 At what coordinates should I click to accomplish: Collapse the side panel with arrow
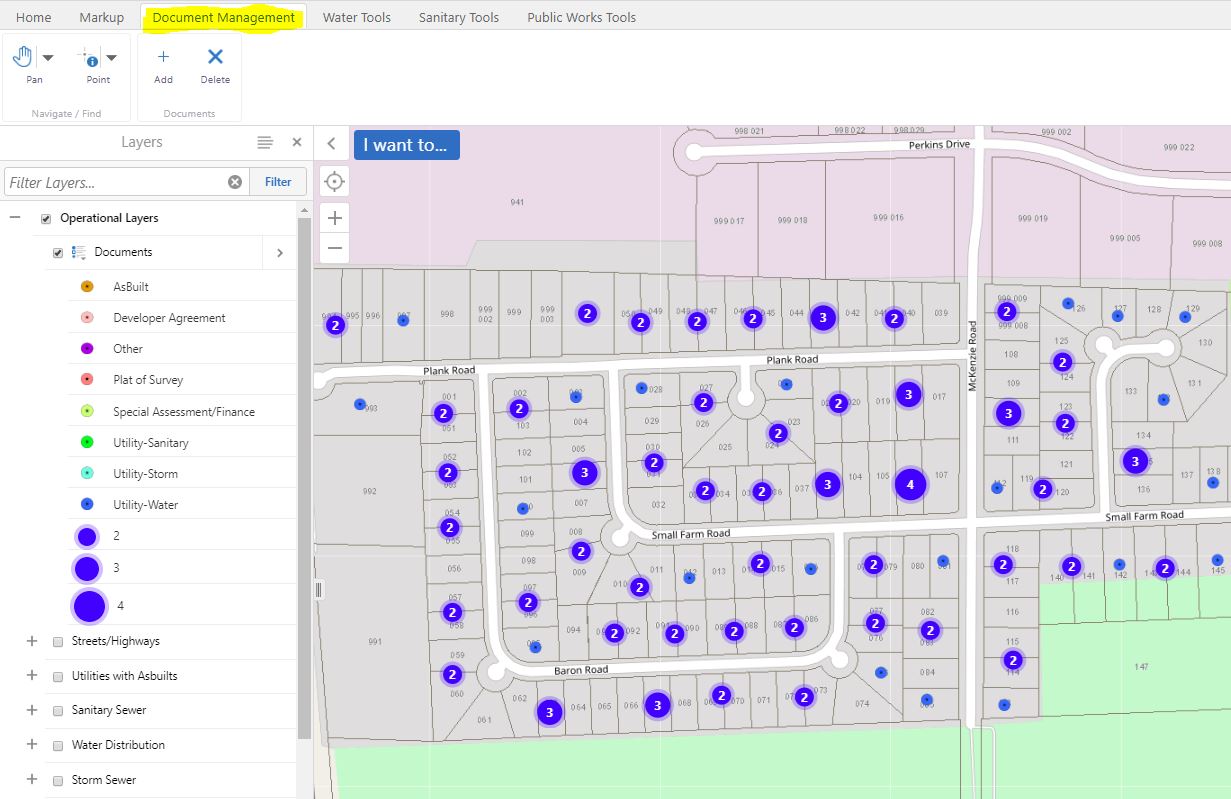click(x=331, y=144)
